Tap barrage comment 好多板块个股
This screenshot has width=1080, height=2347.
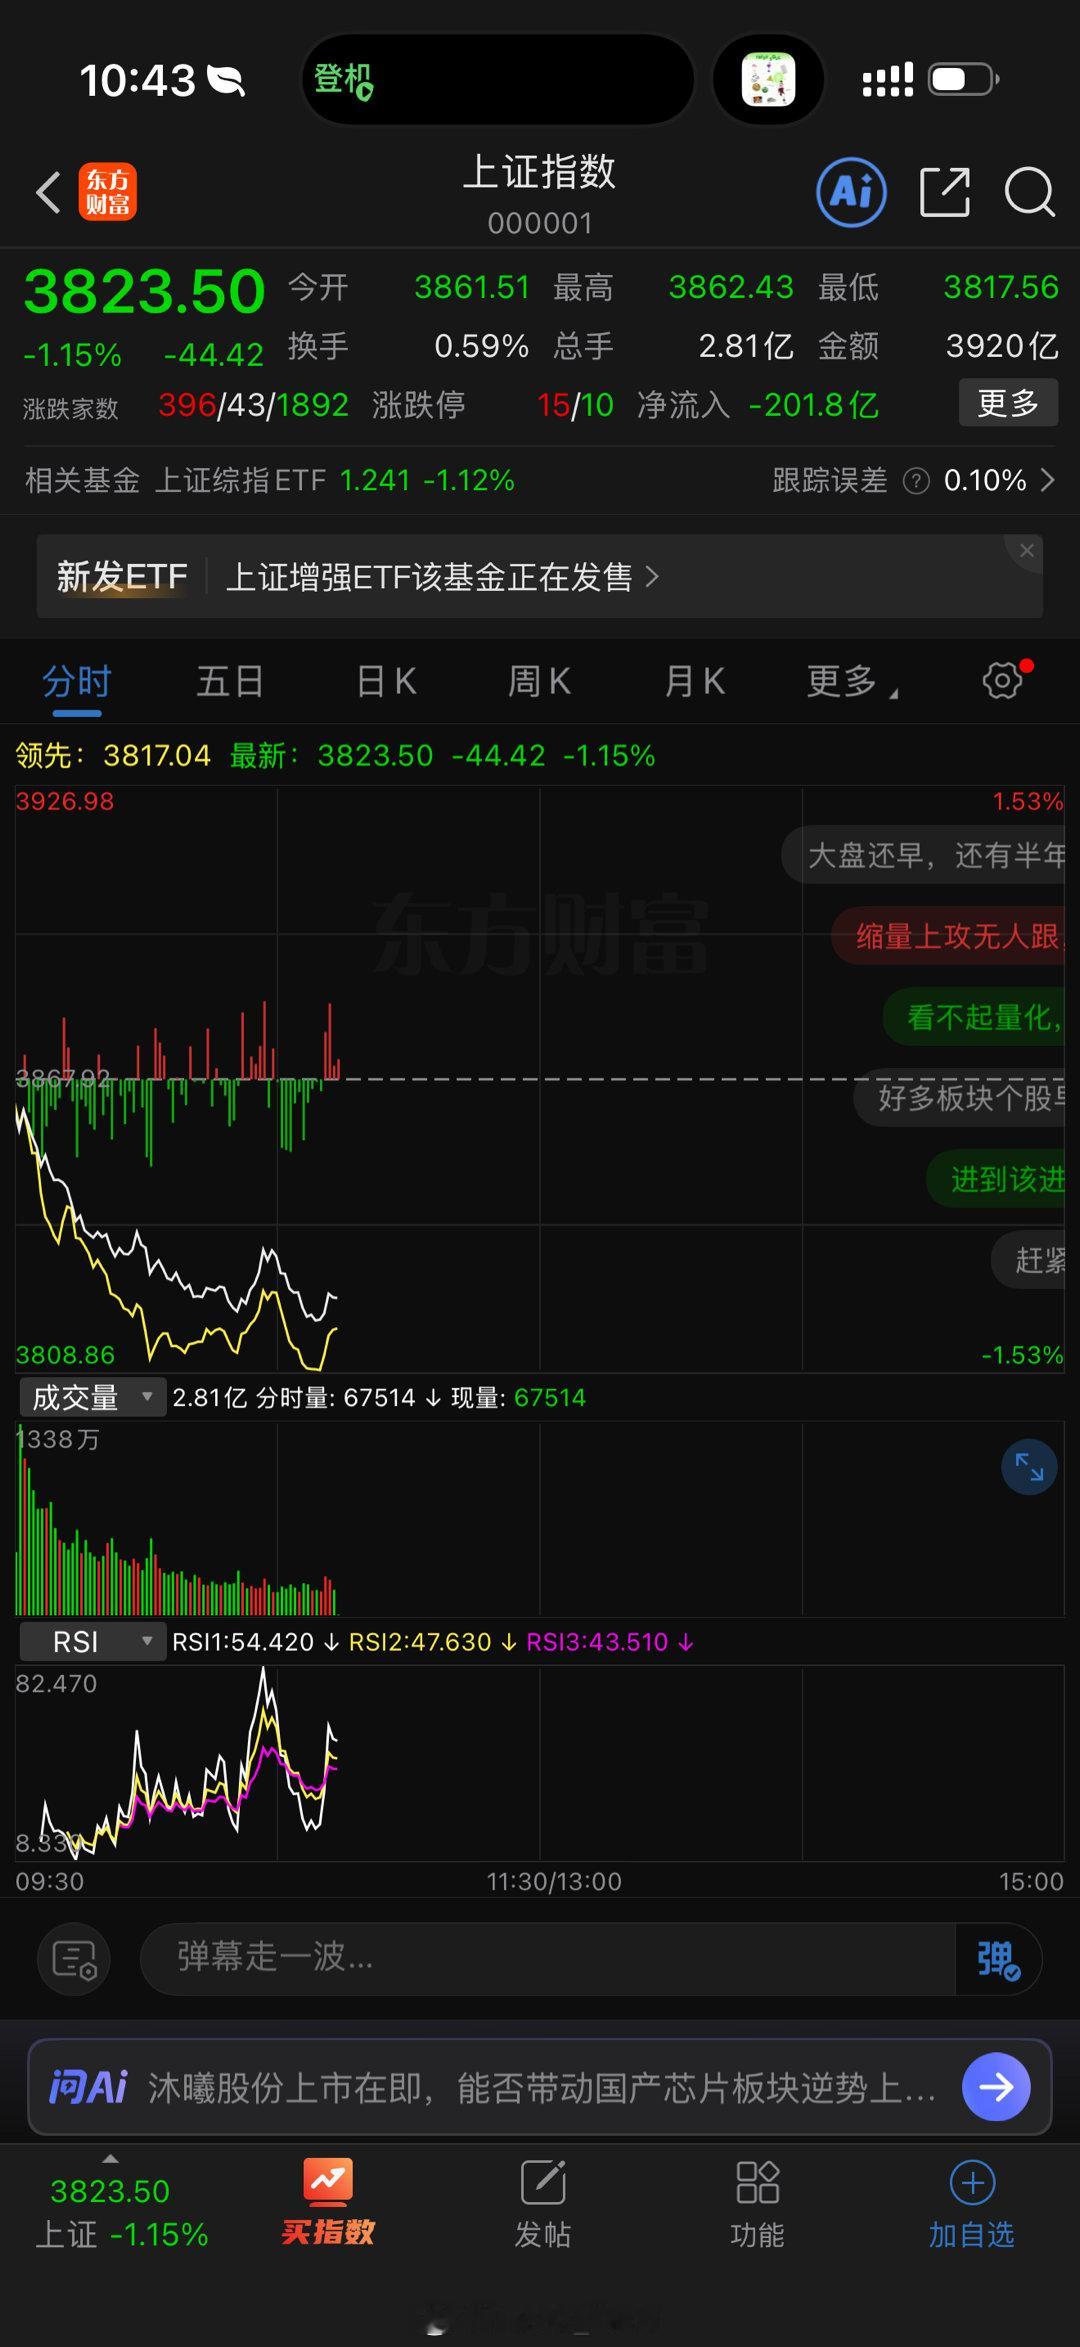tap(960, 1098)
